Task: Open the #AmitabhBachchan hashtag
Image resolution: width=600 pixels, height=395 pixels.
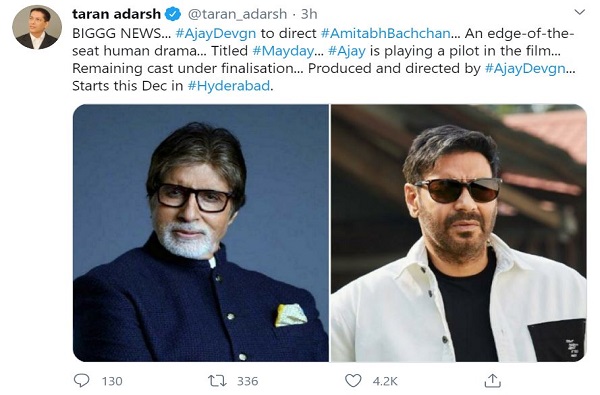Action: point(386,33)
